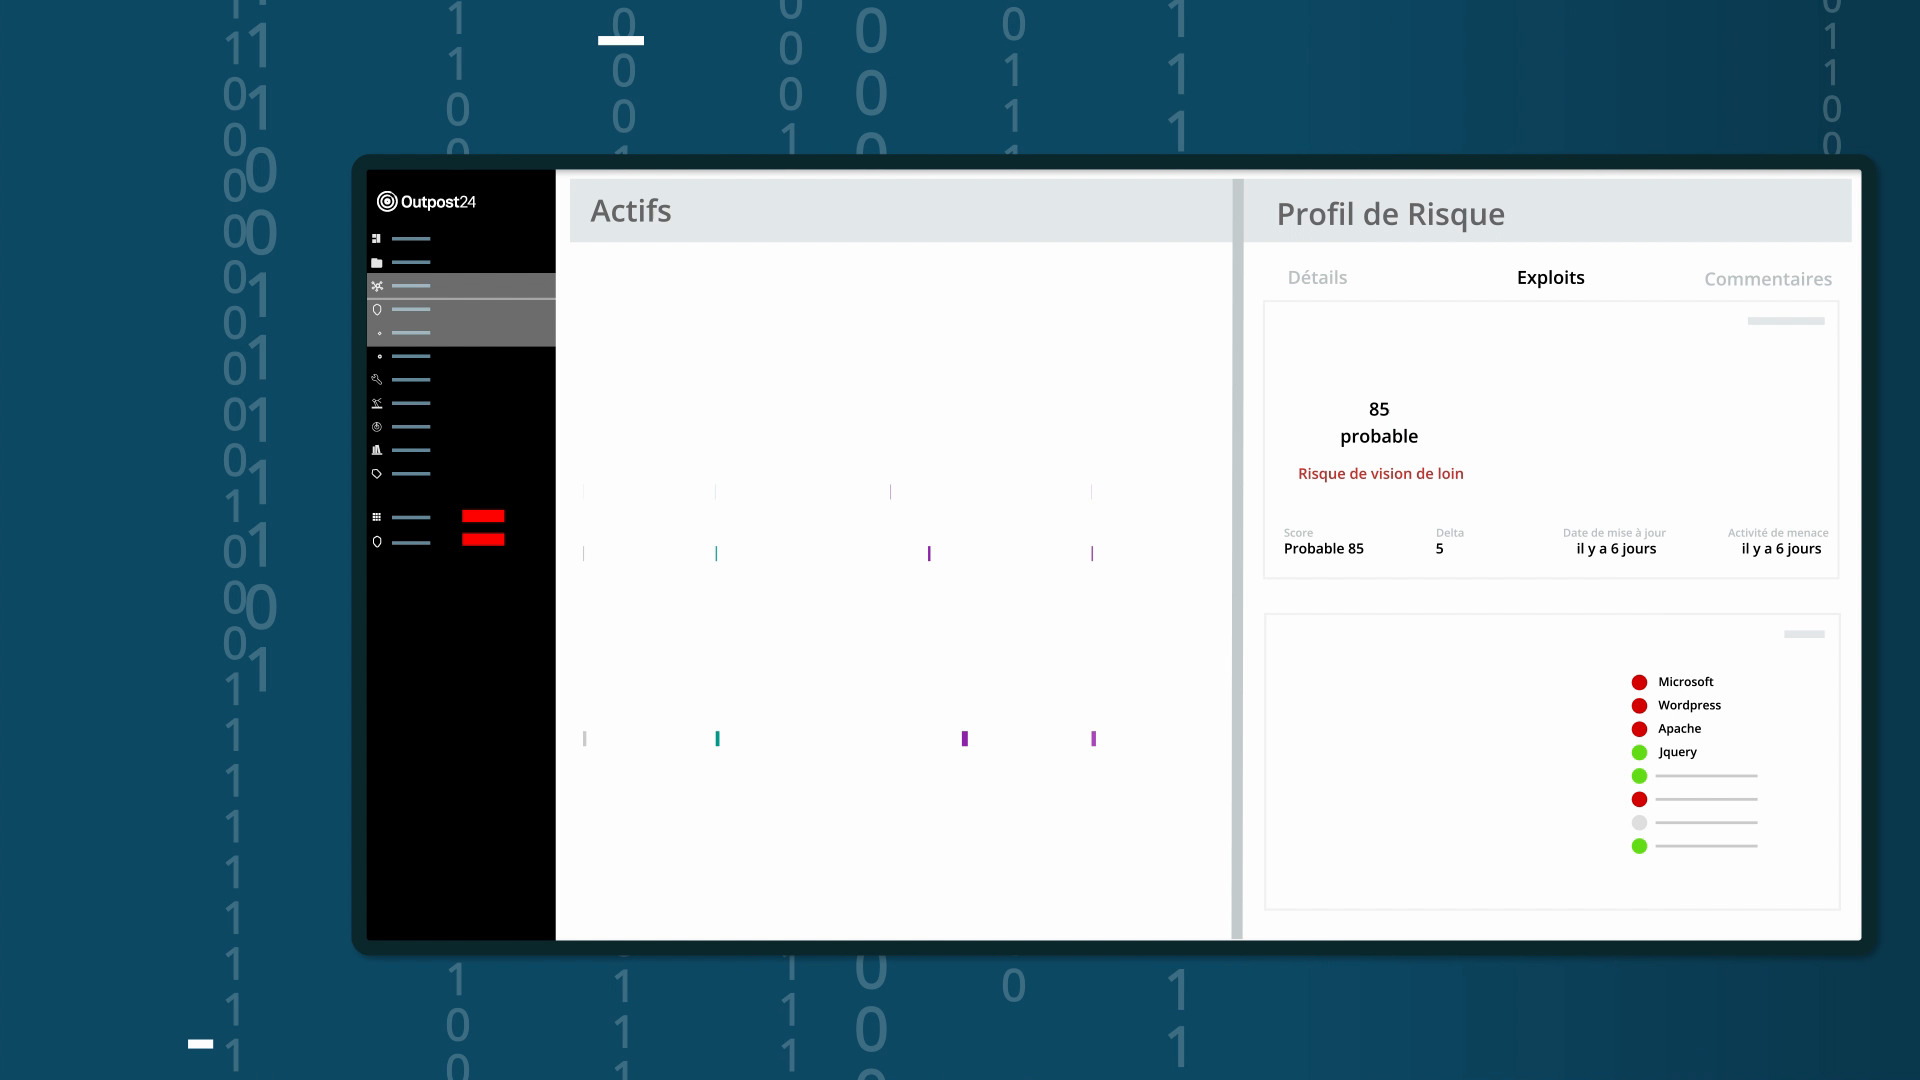Screen dimensions: 1920x1080
Task: Click the Wordpress legend entry
Action: (x=1689, y=705)
